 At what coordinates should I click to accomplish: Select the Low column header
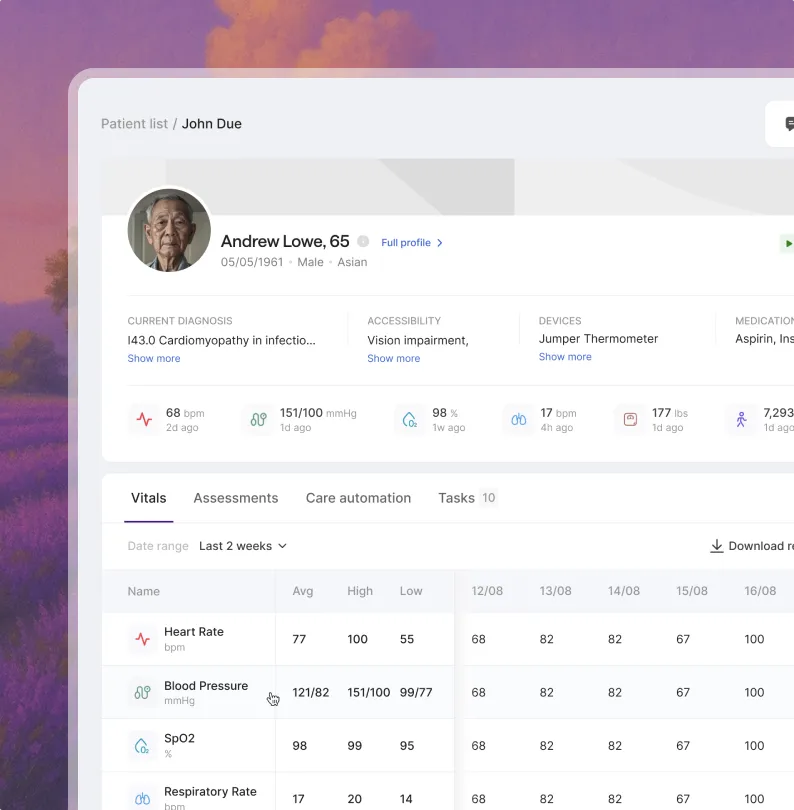tap(411, 591)
